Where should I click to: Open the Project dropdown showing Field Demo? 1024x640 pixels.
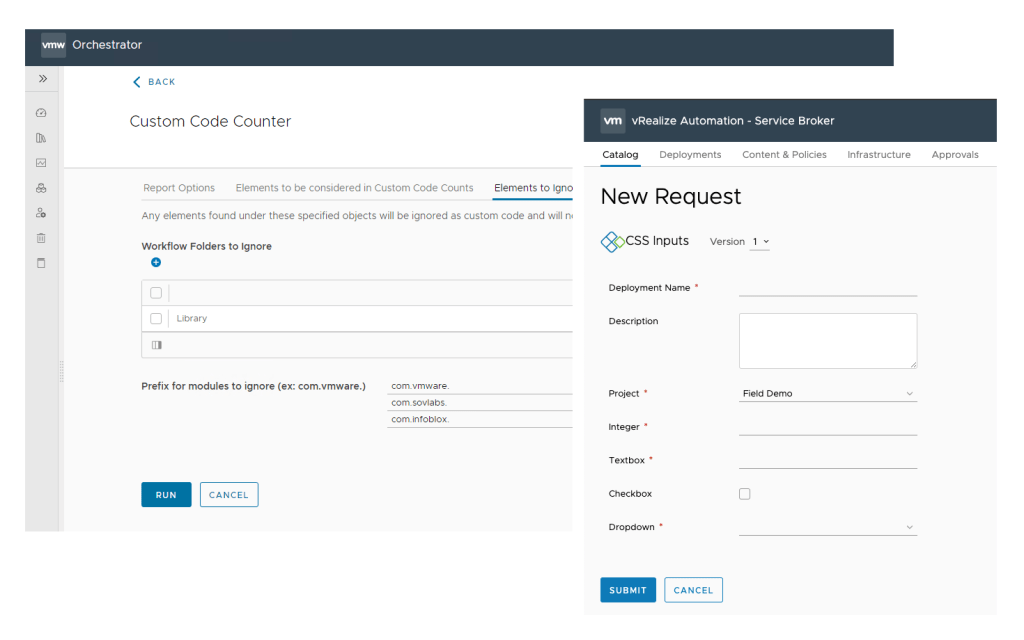click(827, 394)
